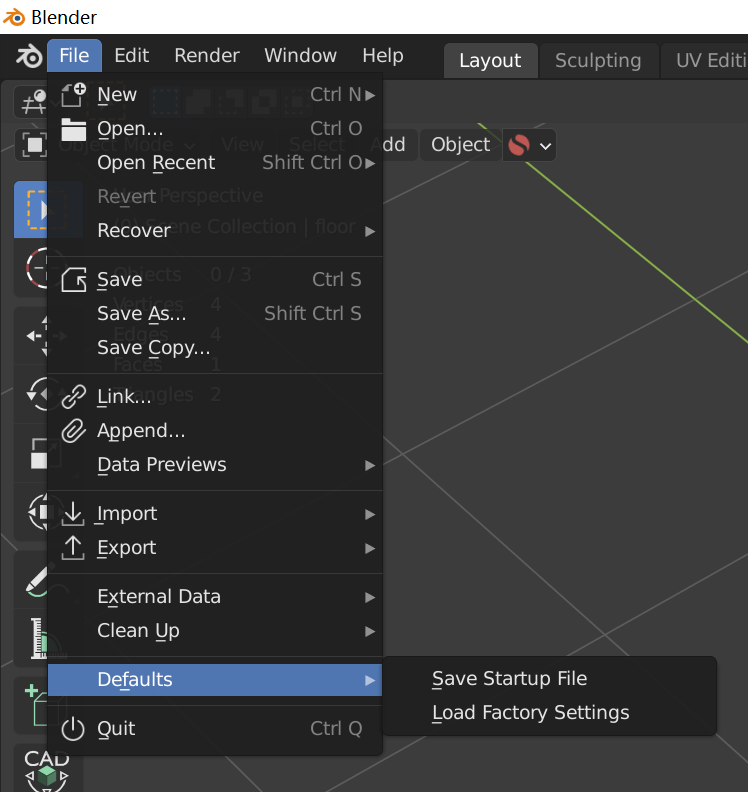Expand the Import submenu
Screen dimensions: 748x792
click(215, 514)
